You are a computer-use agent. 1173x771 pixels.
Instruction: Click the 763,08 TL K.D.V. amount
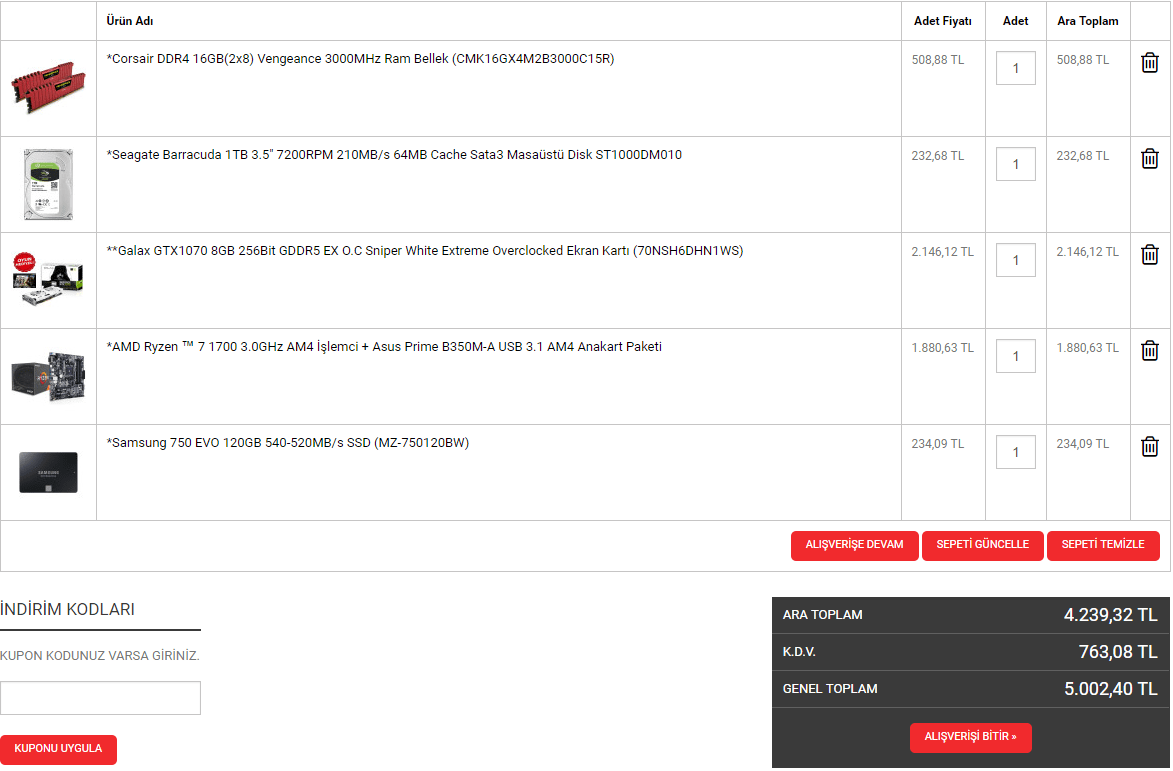coord(1118,652)
